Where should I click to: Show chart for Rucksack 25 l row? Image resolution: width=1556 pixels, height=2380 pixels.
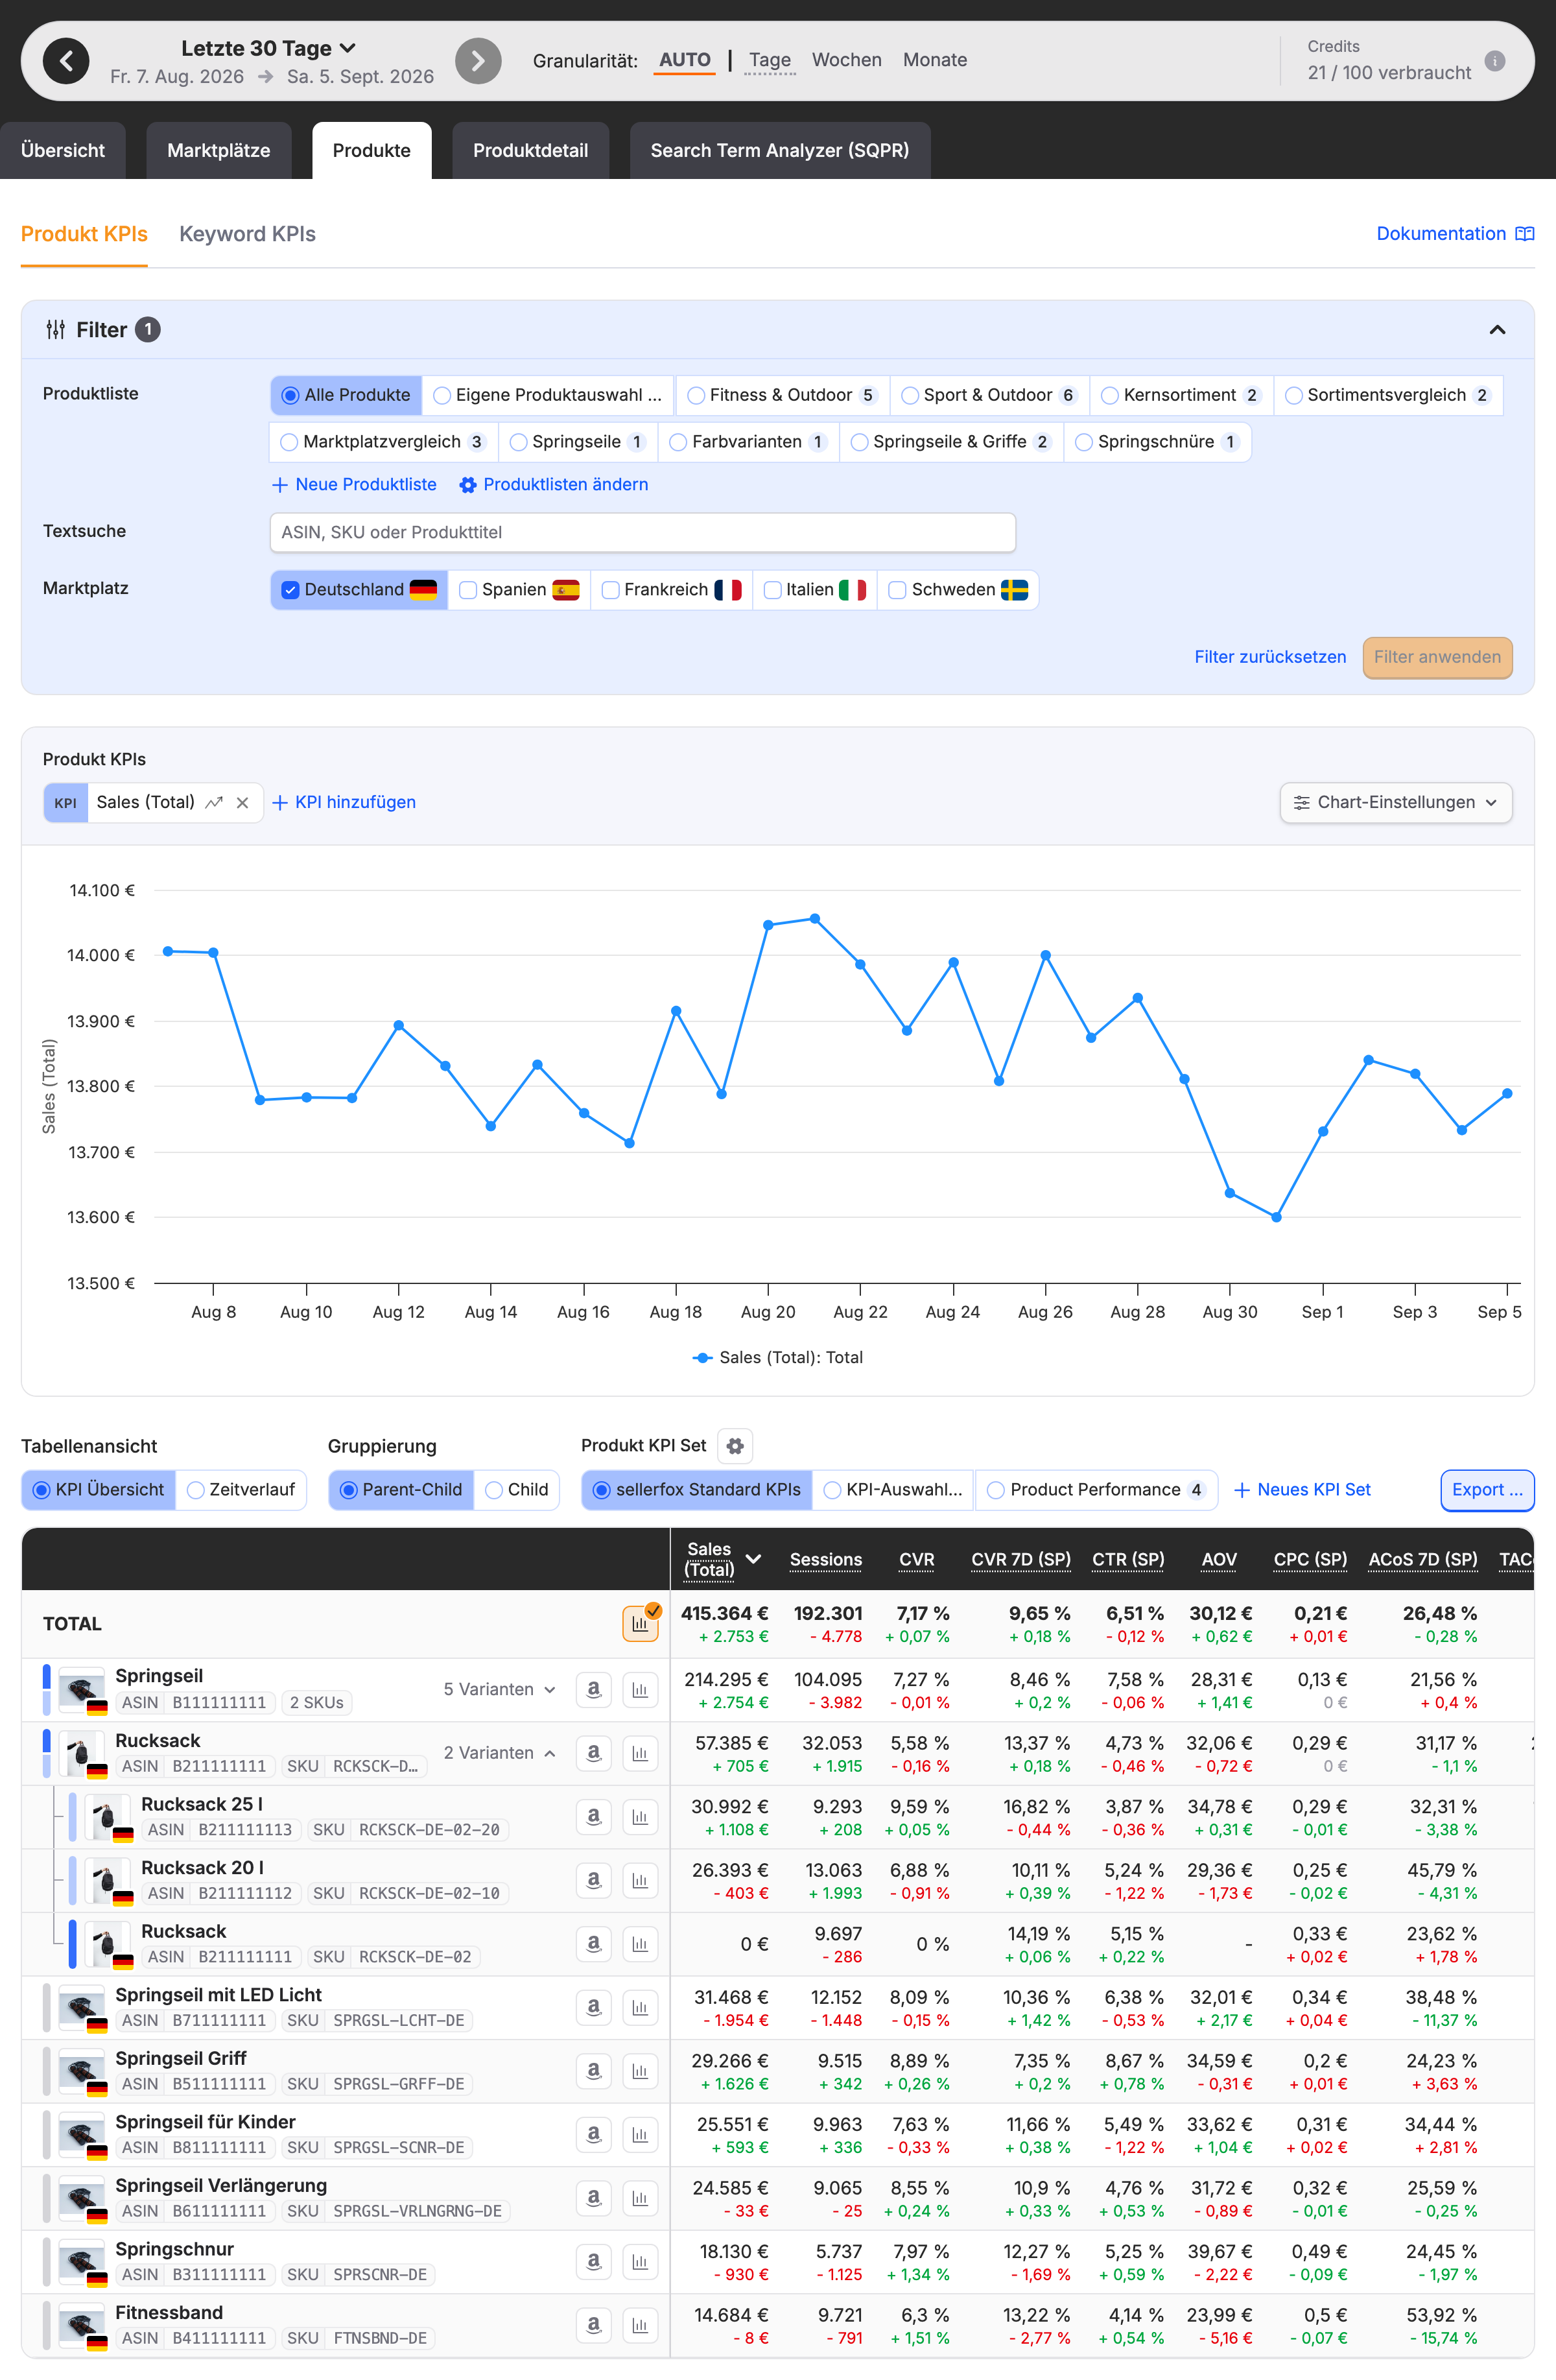click(640, 1817)
